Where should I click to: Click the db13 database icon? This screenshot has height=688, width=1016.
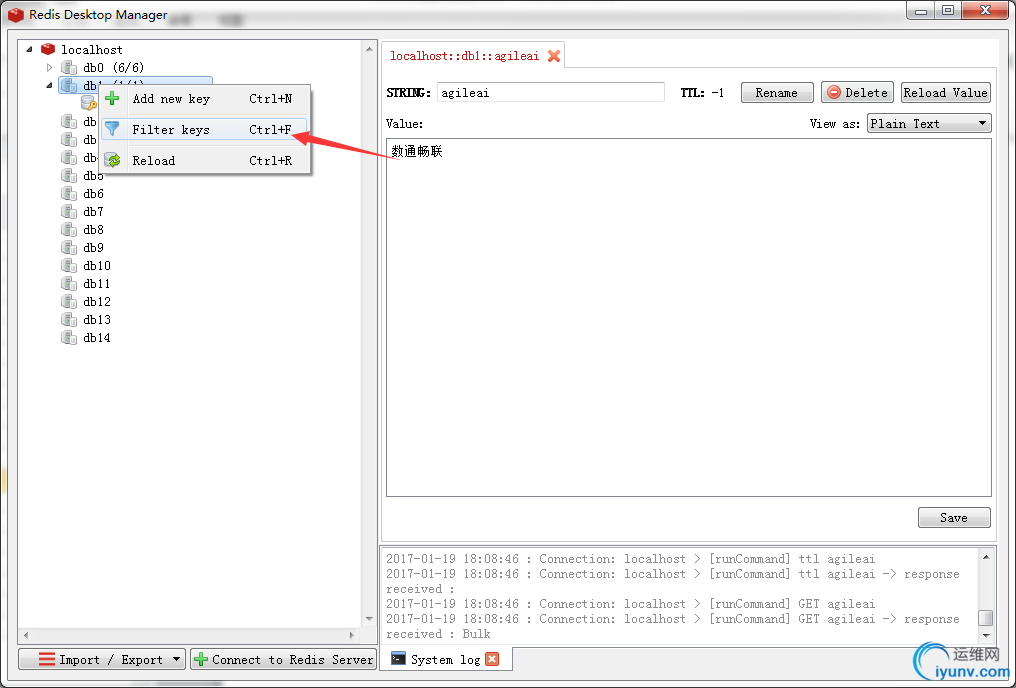point(69,319)
